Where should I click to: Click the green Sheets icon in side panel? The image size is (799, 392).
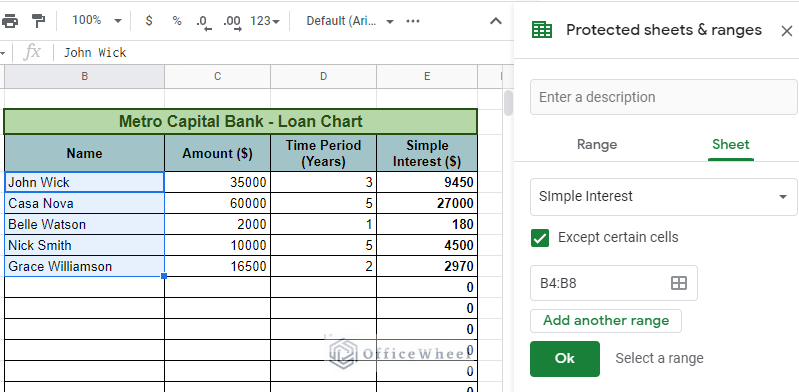click(x=542, y=30)
